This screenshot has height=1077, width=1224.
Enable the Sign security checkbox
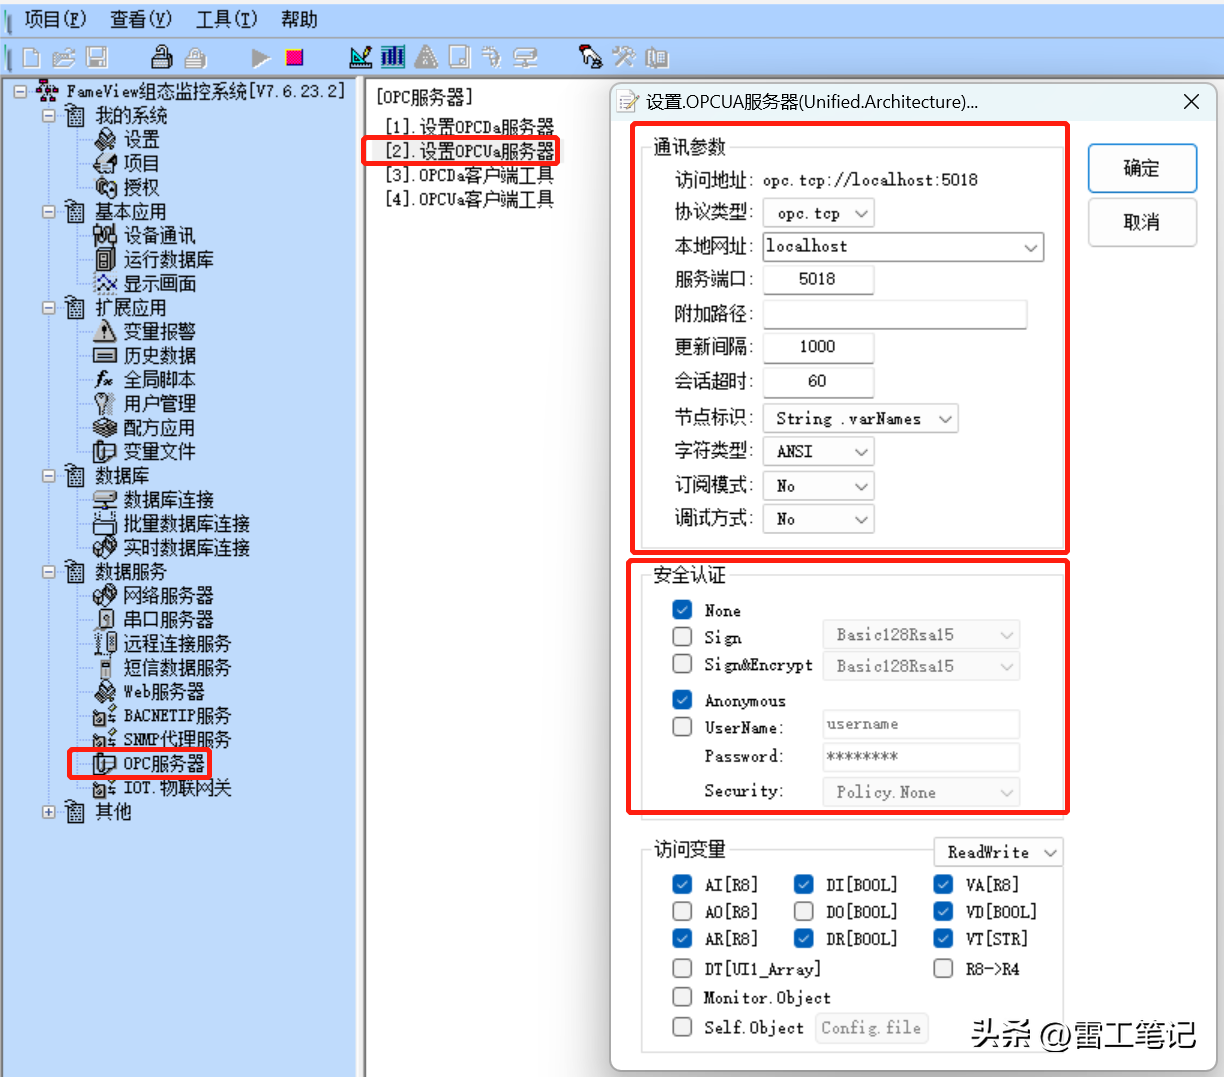682,637
